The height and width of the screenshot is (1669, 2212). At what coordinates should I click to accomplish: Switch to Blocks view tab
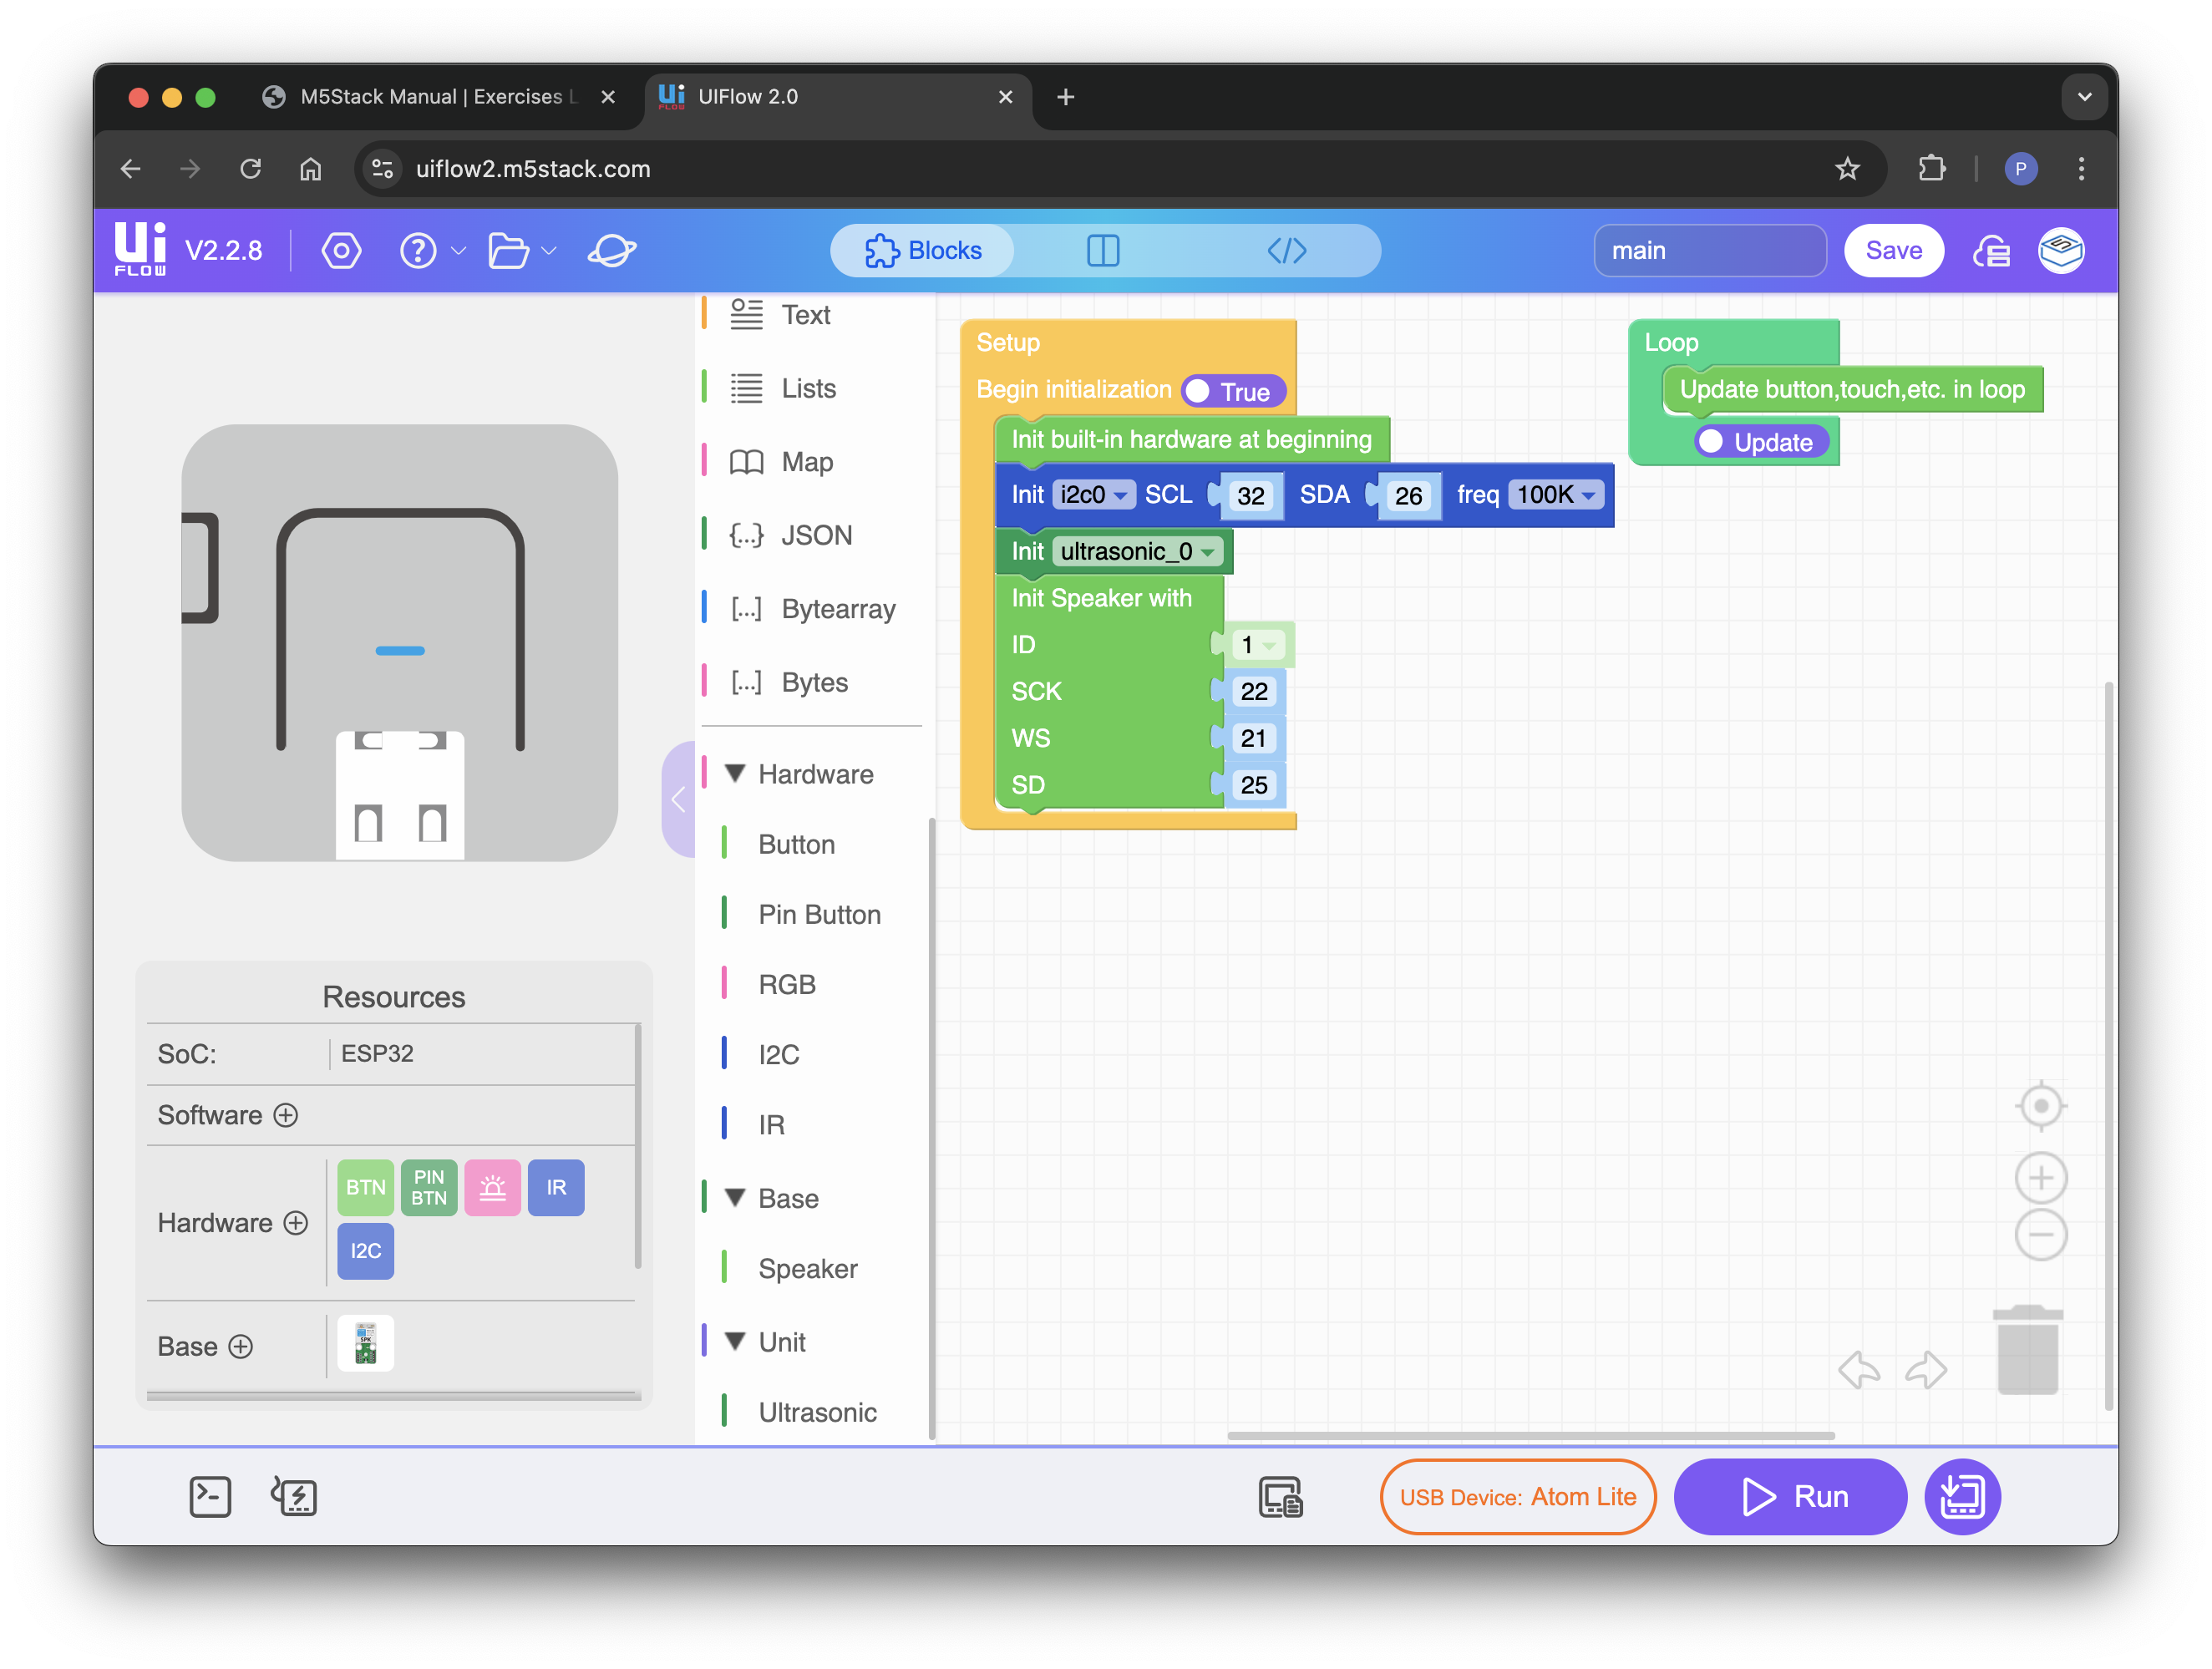922,250
